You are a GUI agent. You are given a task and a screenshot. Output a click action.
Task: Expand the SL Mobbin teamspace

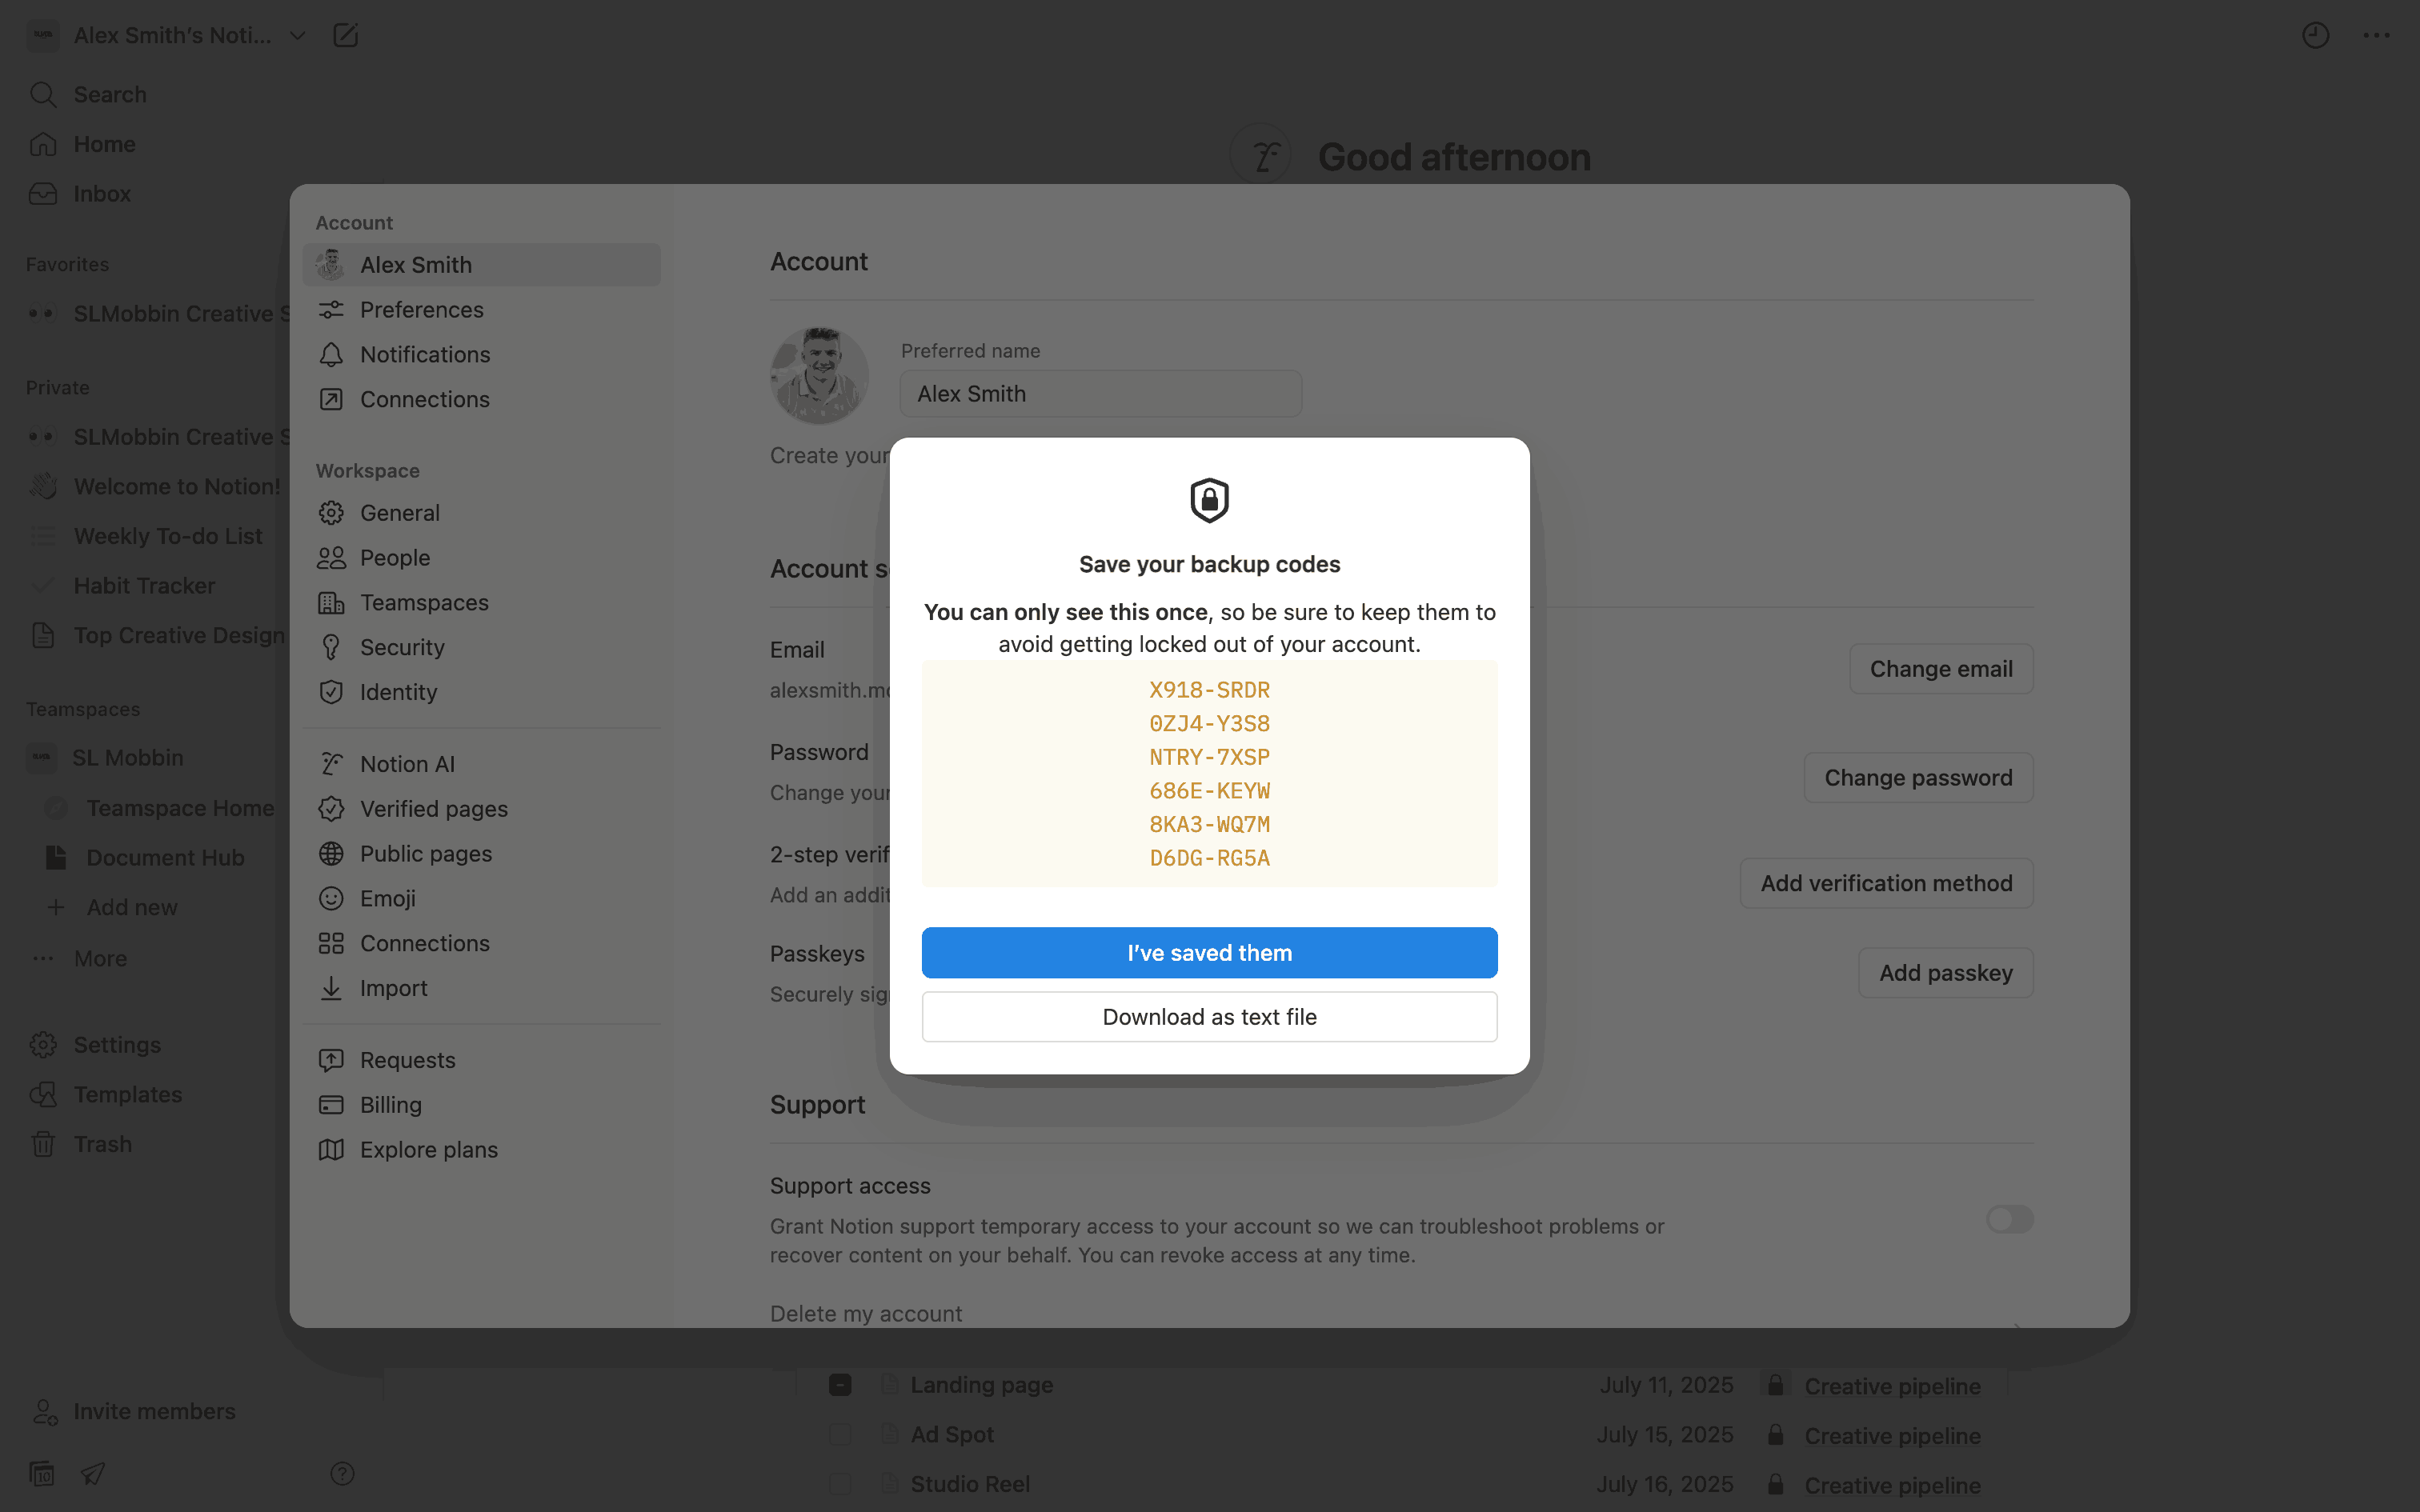[128, 758]
